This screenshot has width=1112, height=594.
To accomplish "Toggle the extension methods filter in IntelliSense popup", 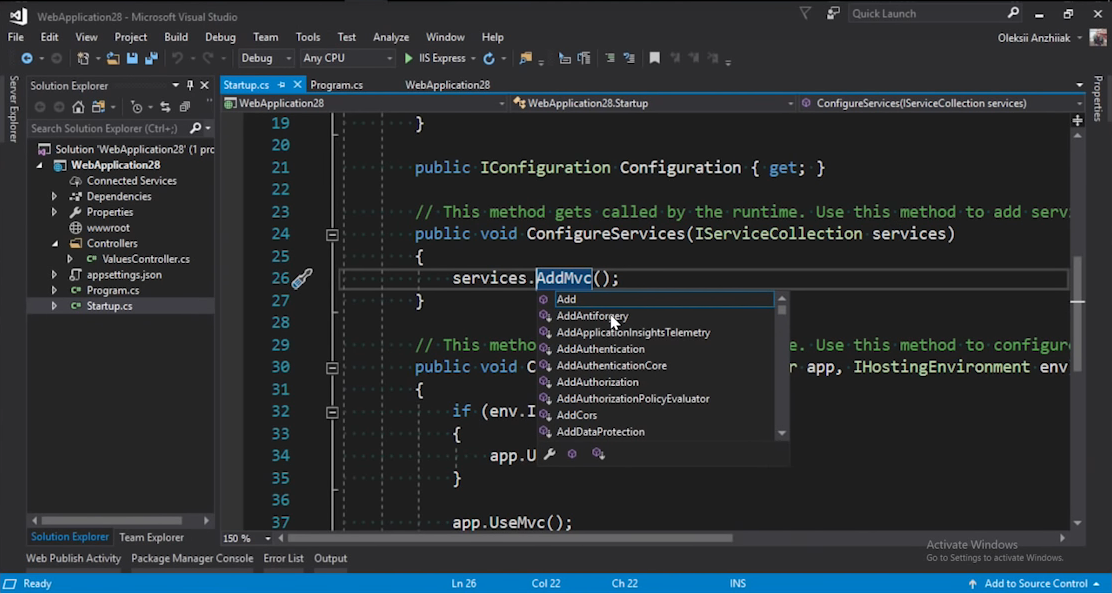I will coord(599,454).
